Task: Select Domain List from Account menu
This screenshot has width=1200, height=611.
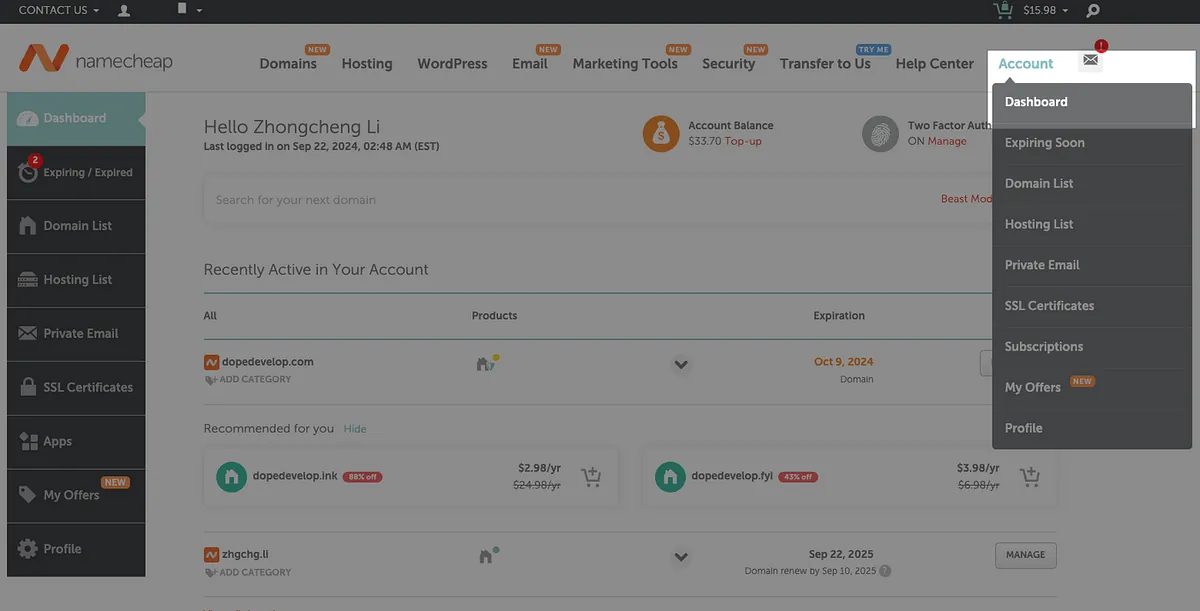Action: pos(1039,183)
